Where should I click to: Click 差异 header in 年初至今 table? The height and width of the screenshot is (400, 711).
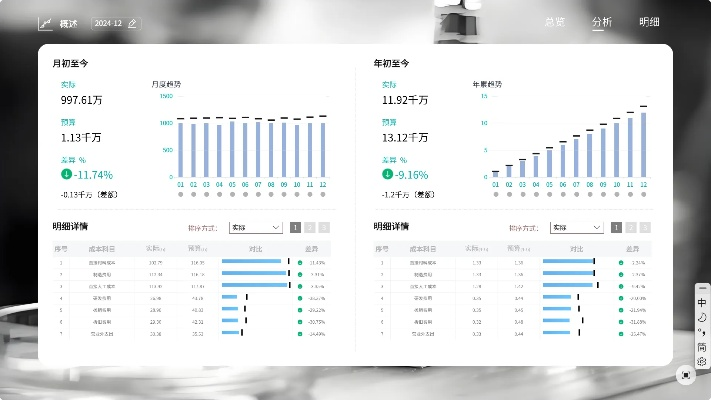(633, 249)
